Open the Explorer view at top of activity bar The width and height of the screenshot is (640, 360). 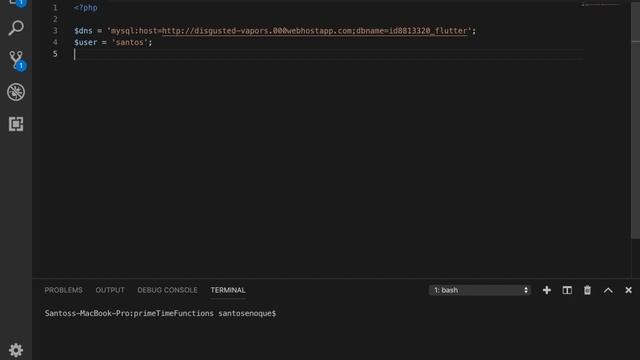coord(17,3)
